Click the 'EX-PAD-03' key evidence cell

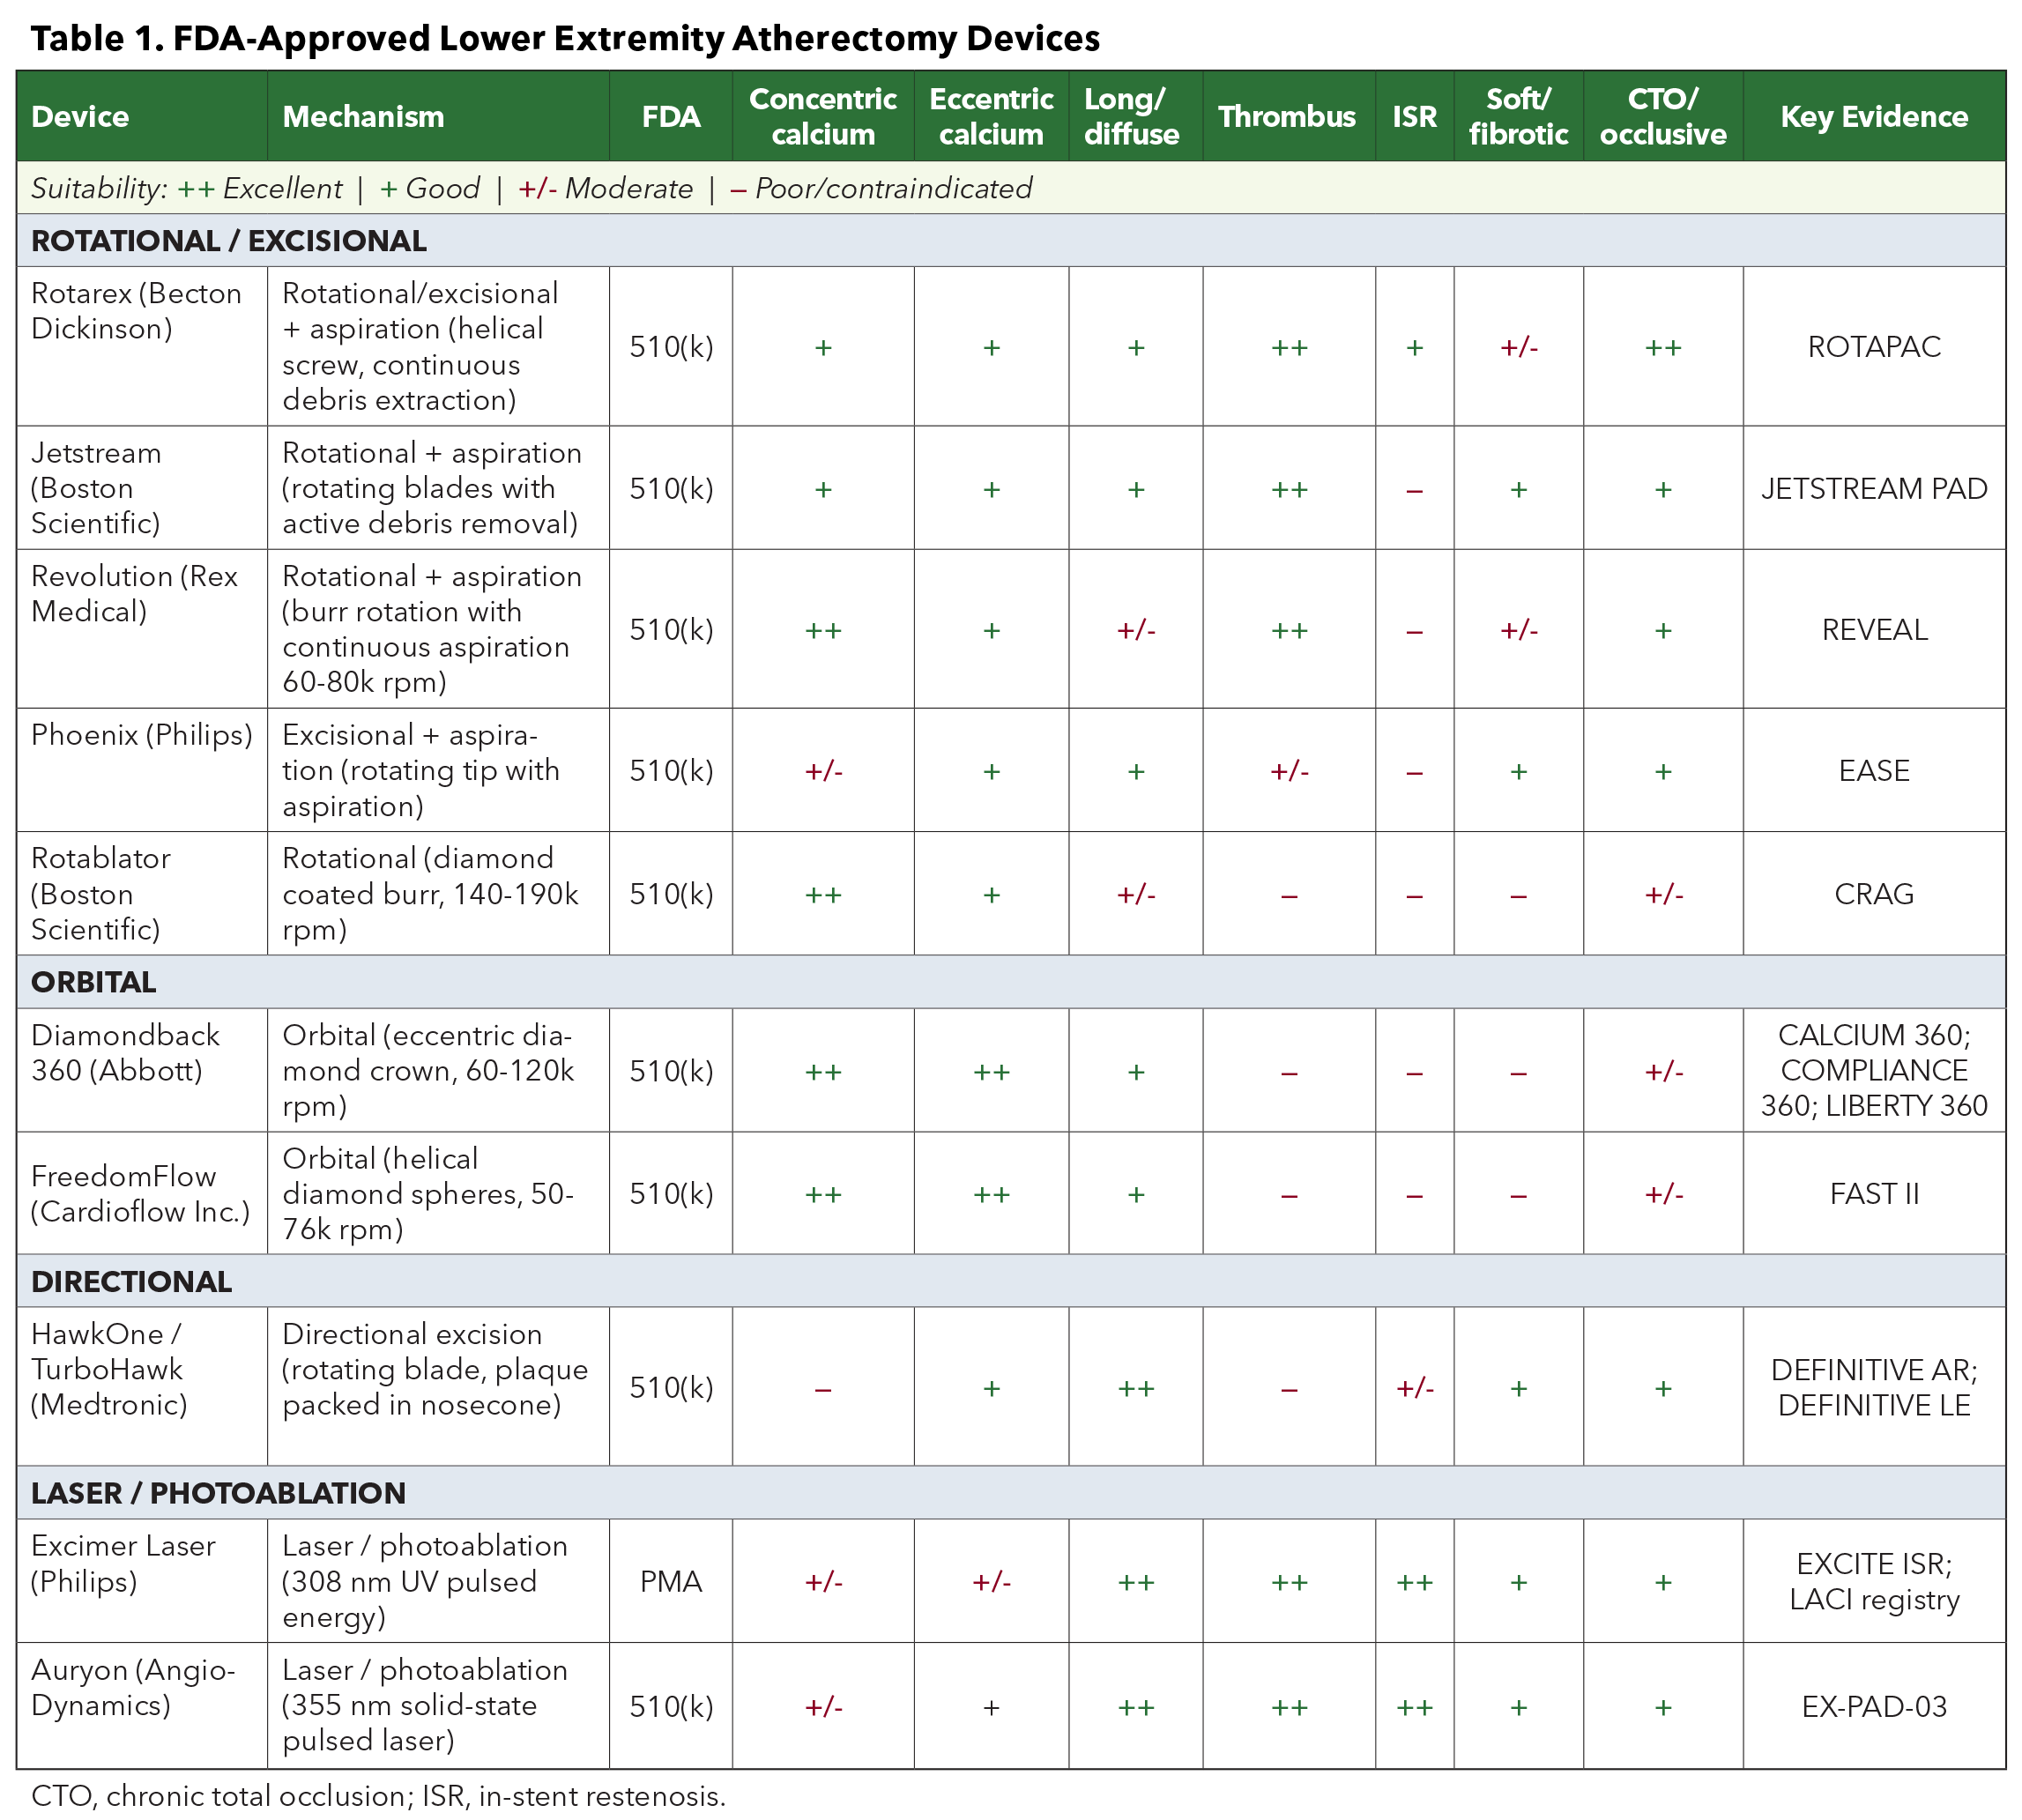1874,1706
